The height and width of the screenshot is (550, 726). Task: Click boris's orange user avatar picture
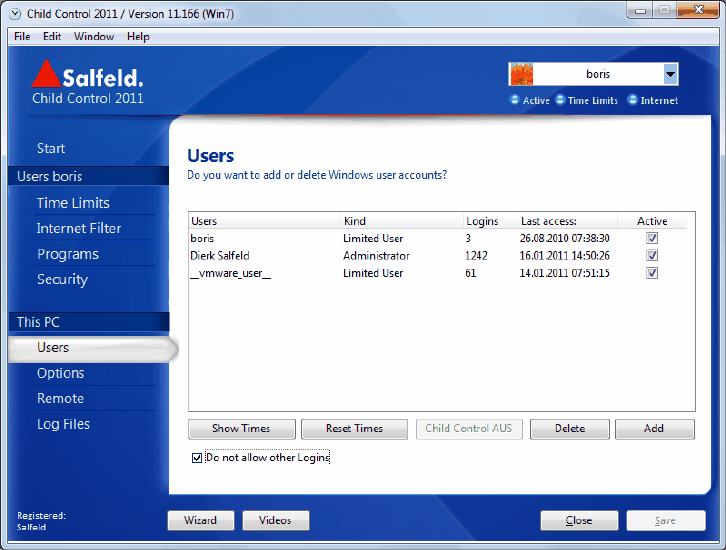521,74
